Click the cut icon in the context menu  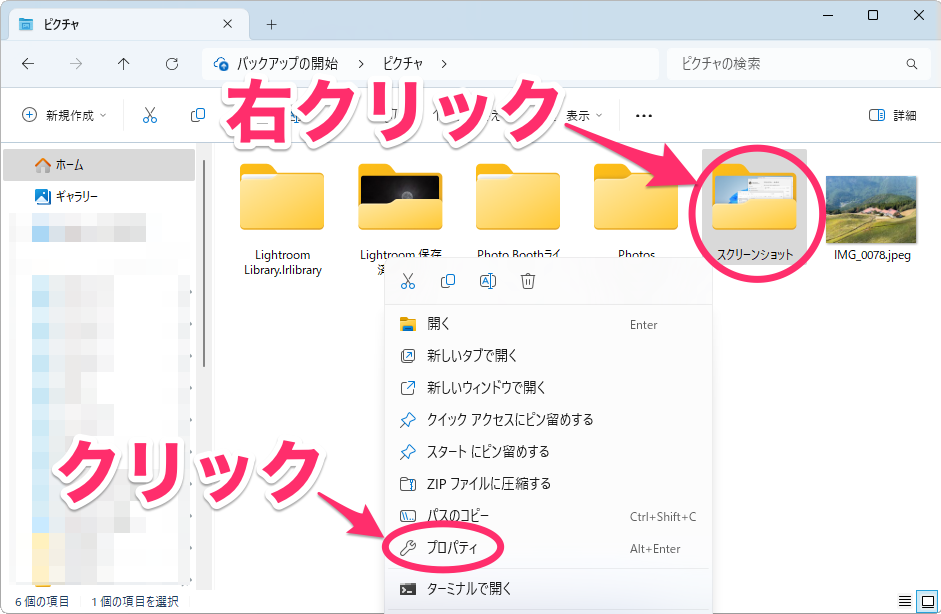407,282
